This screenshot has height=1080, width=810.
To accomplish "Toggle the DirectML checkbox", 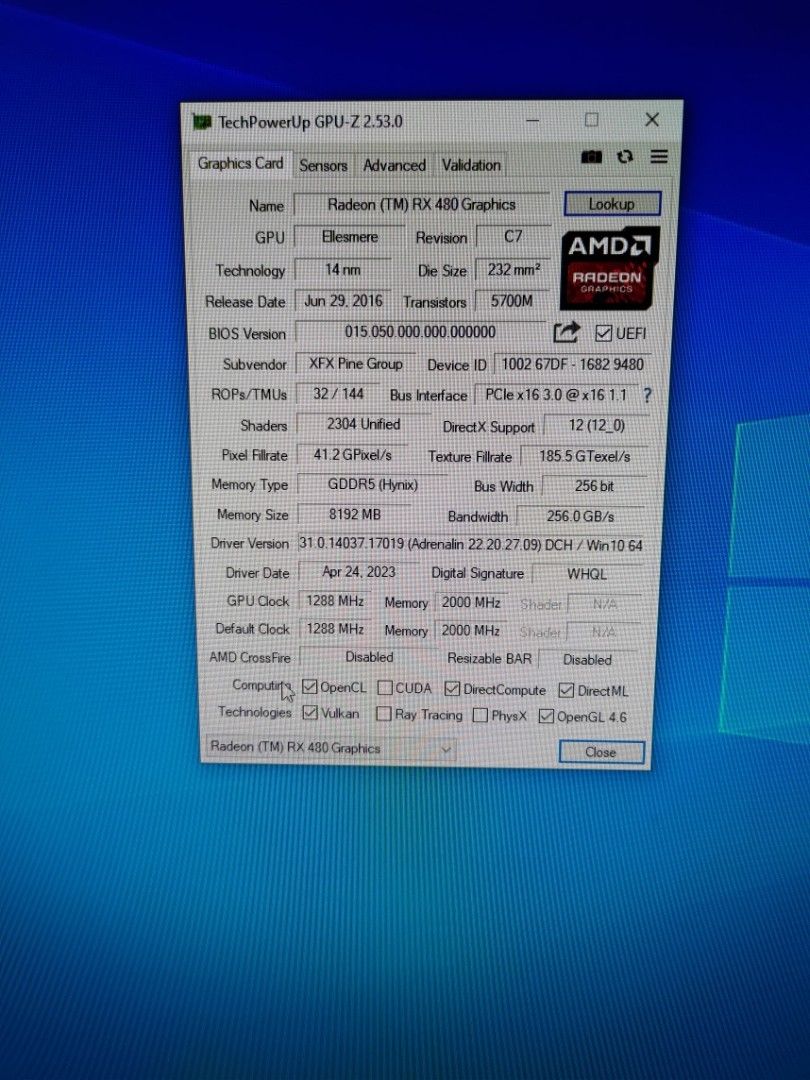I will (x=566, y=690).
